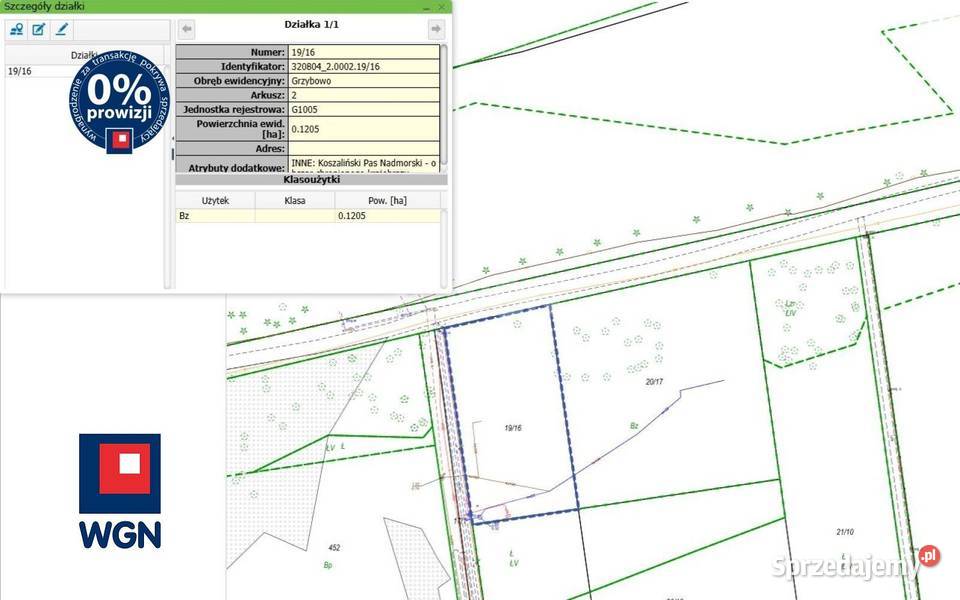Click the Jednostka rejestrowa field label

(234, 110)
